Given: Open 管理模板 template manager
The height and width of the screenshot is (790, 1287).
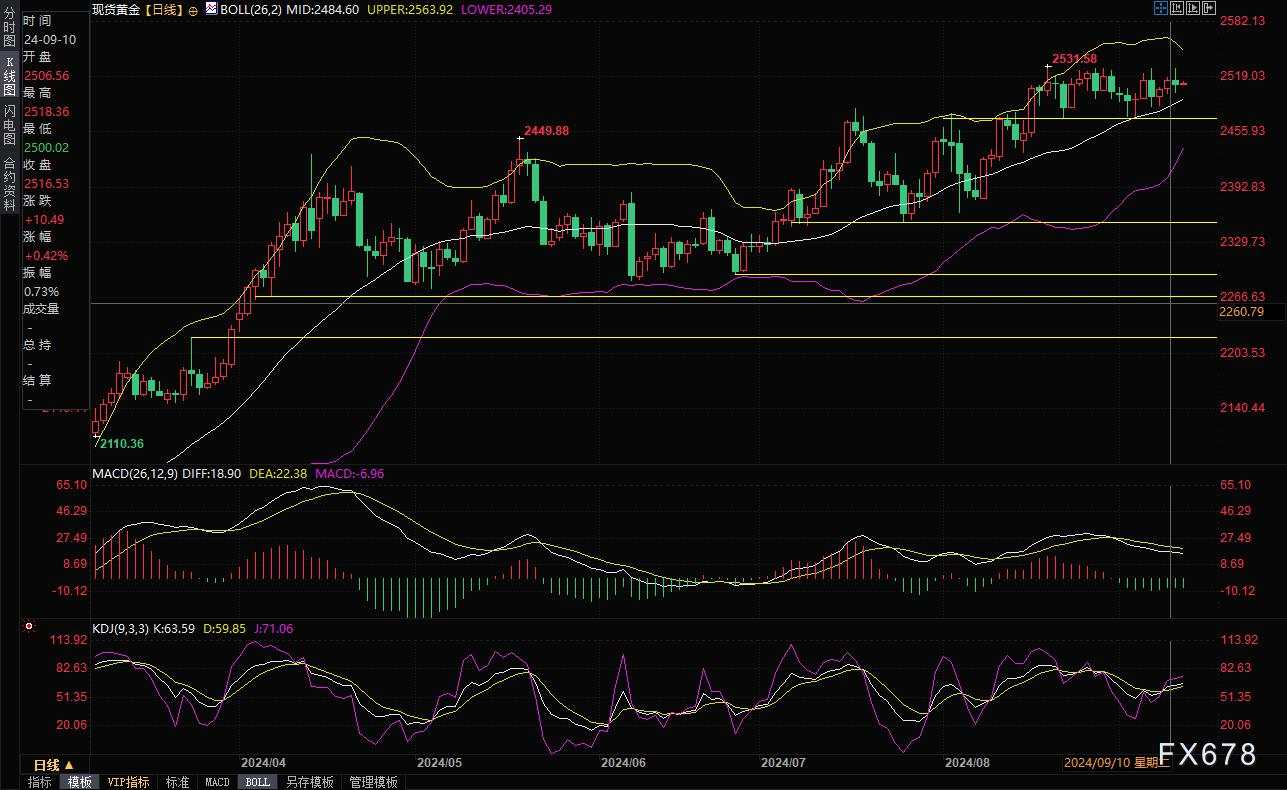Looking at the screenshot, I should pos(373,782).
